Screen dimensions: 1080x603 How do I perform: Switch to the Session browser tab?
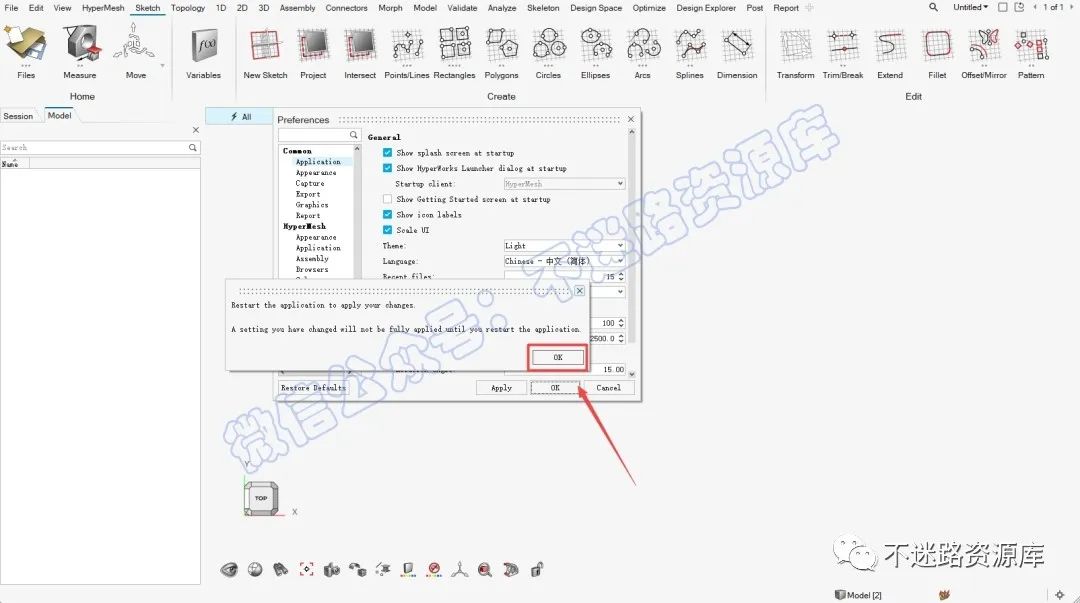(18, 116)
